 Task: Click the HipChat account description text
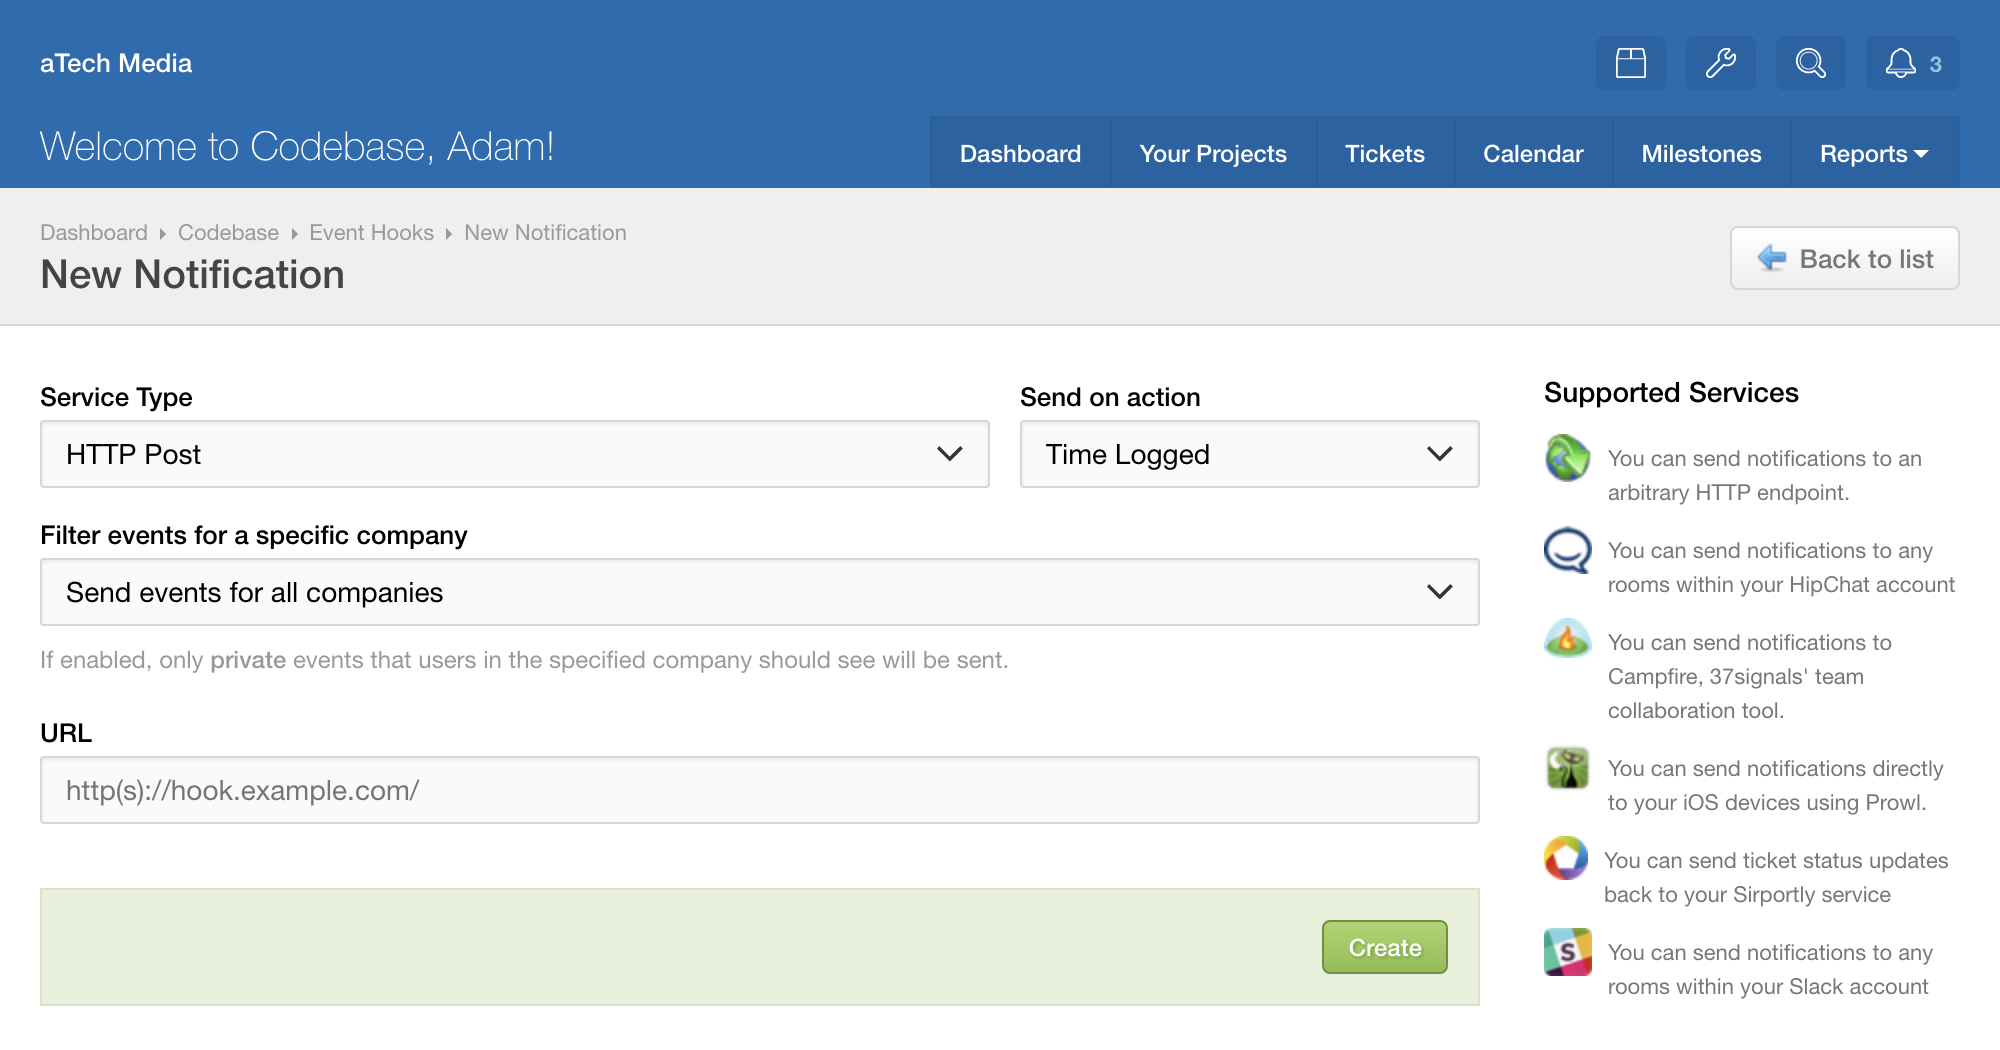(x=1781, y=567)
